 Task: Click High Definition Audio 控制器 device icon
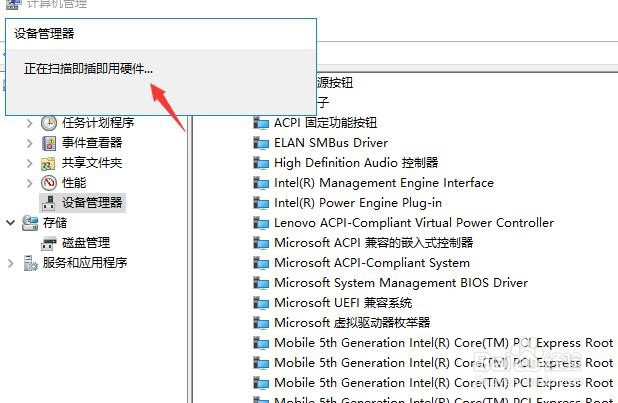[x=261, y=163]
